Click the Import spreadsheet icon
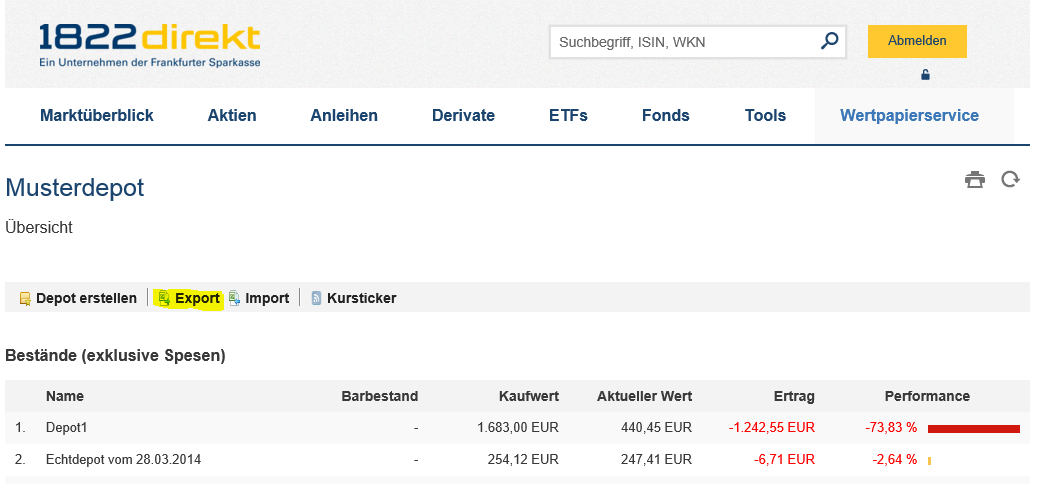 tap(235, 298)
